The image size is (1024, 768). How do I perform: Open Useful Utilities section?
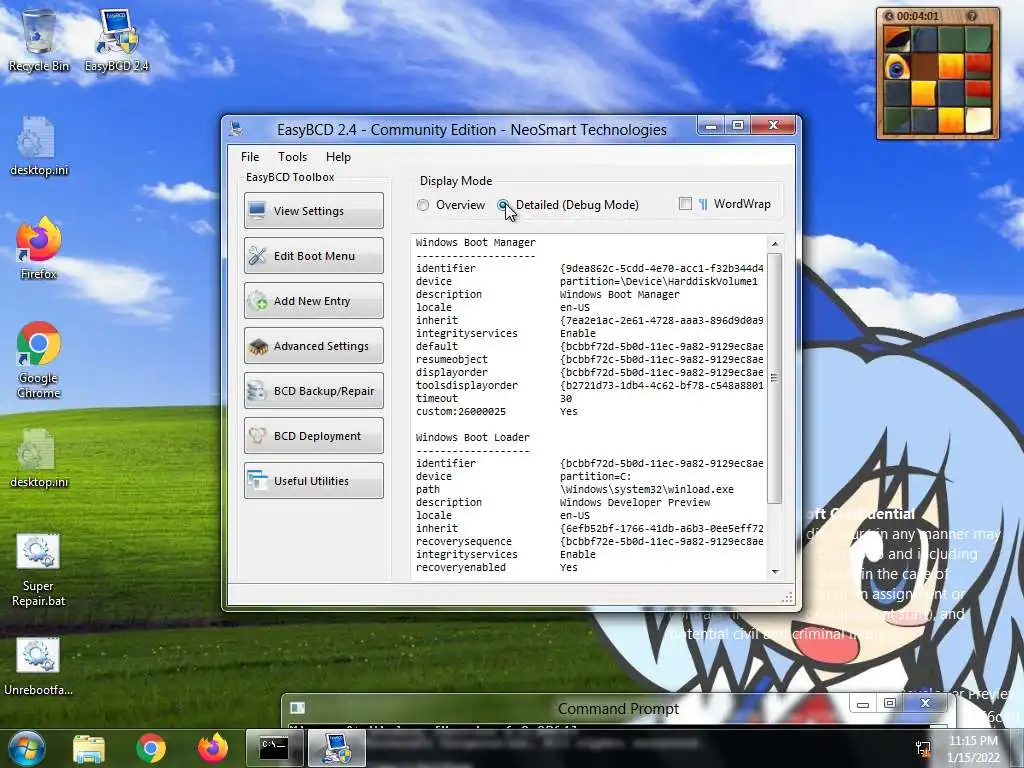coord(313,481)
